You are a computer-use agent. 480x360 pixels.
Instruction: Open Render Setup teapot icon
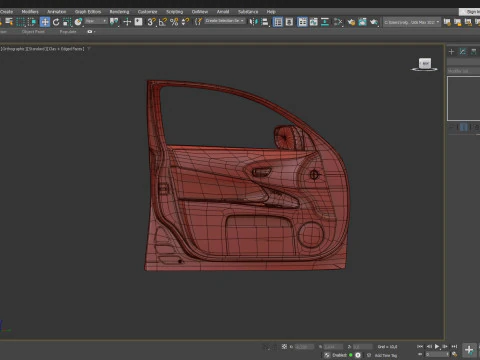pyautogui.click(x=351, y=22)
